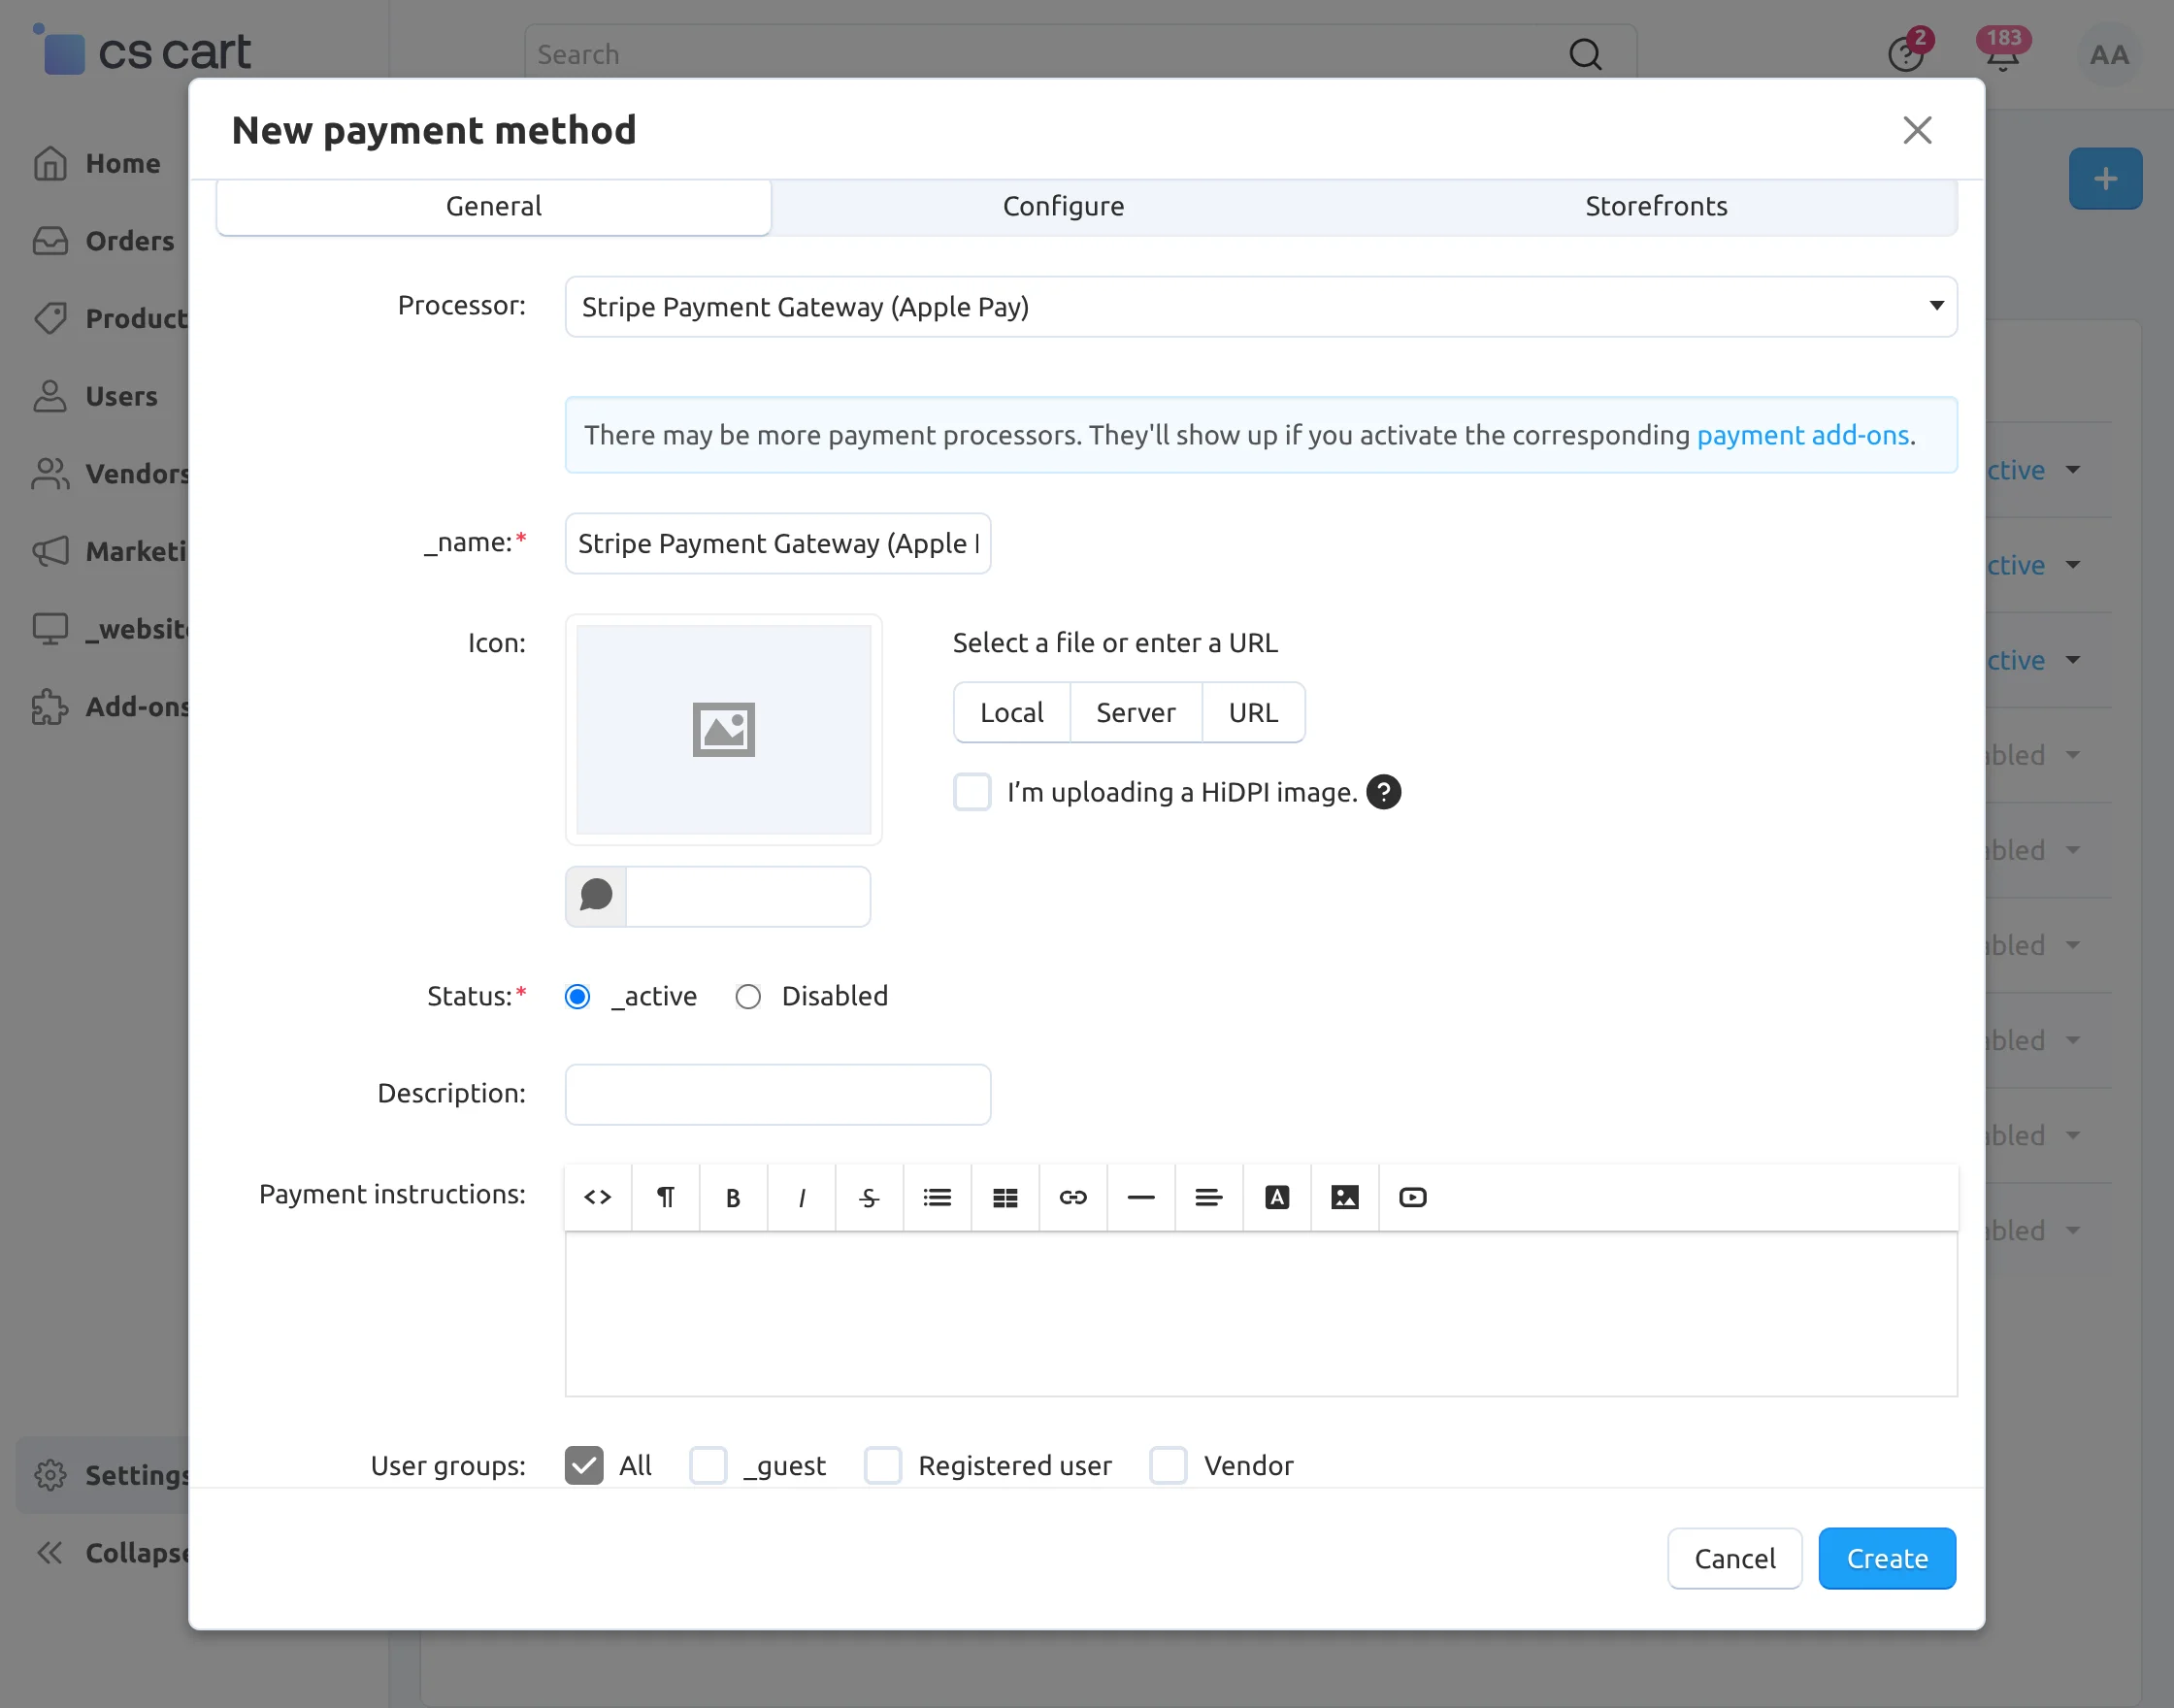Check the Registered user checkbox

883,1465
